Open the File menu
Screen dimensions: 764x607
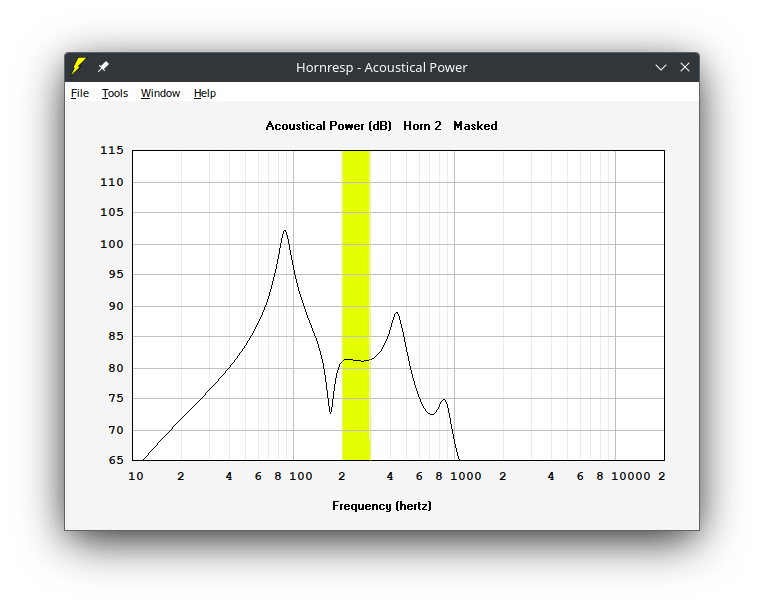[80, 93]
